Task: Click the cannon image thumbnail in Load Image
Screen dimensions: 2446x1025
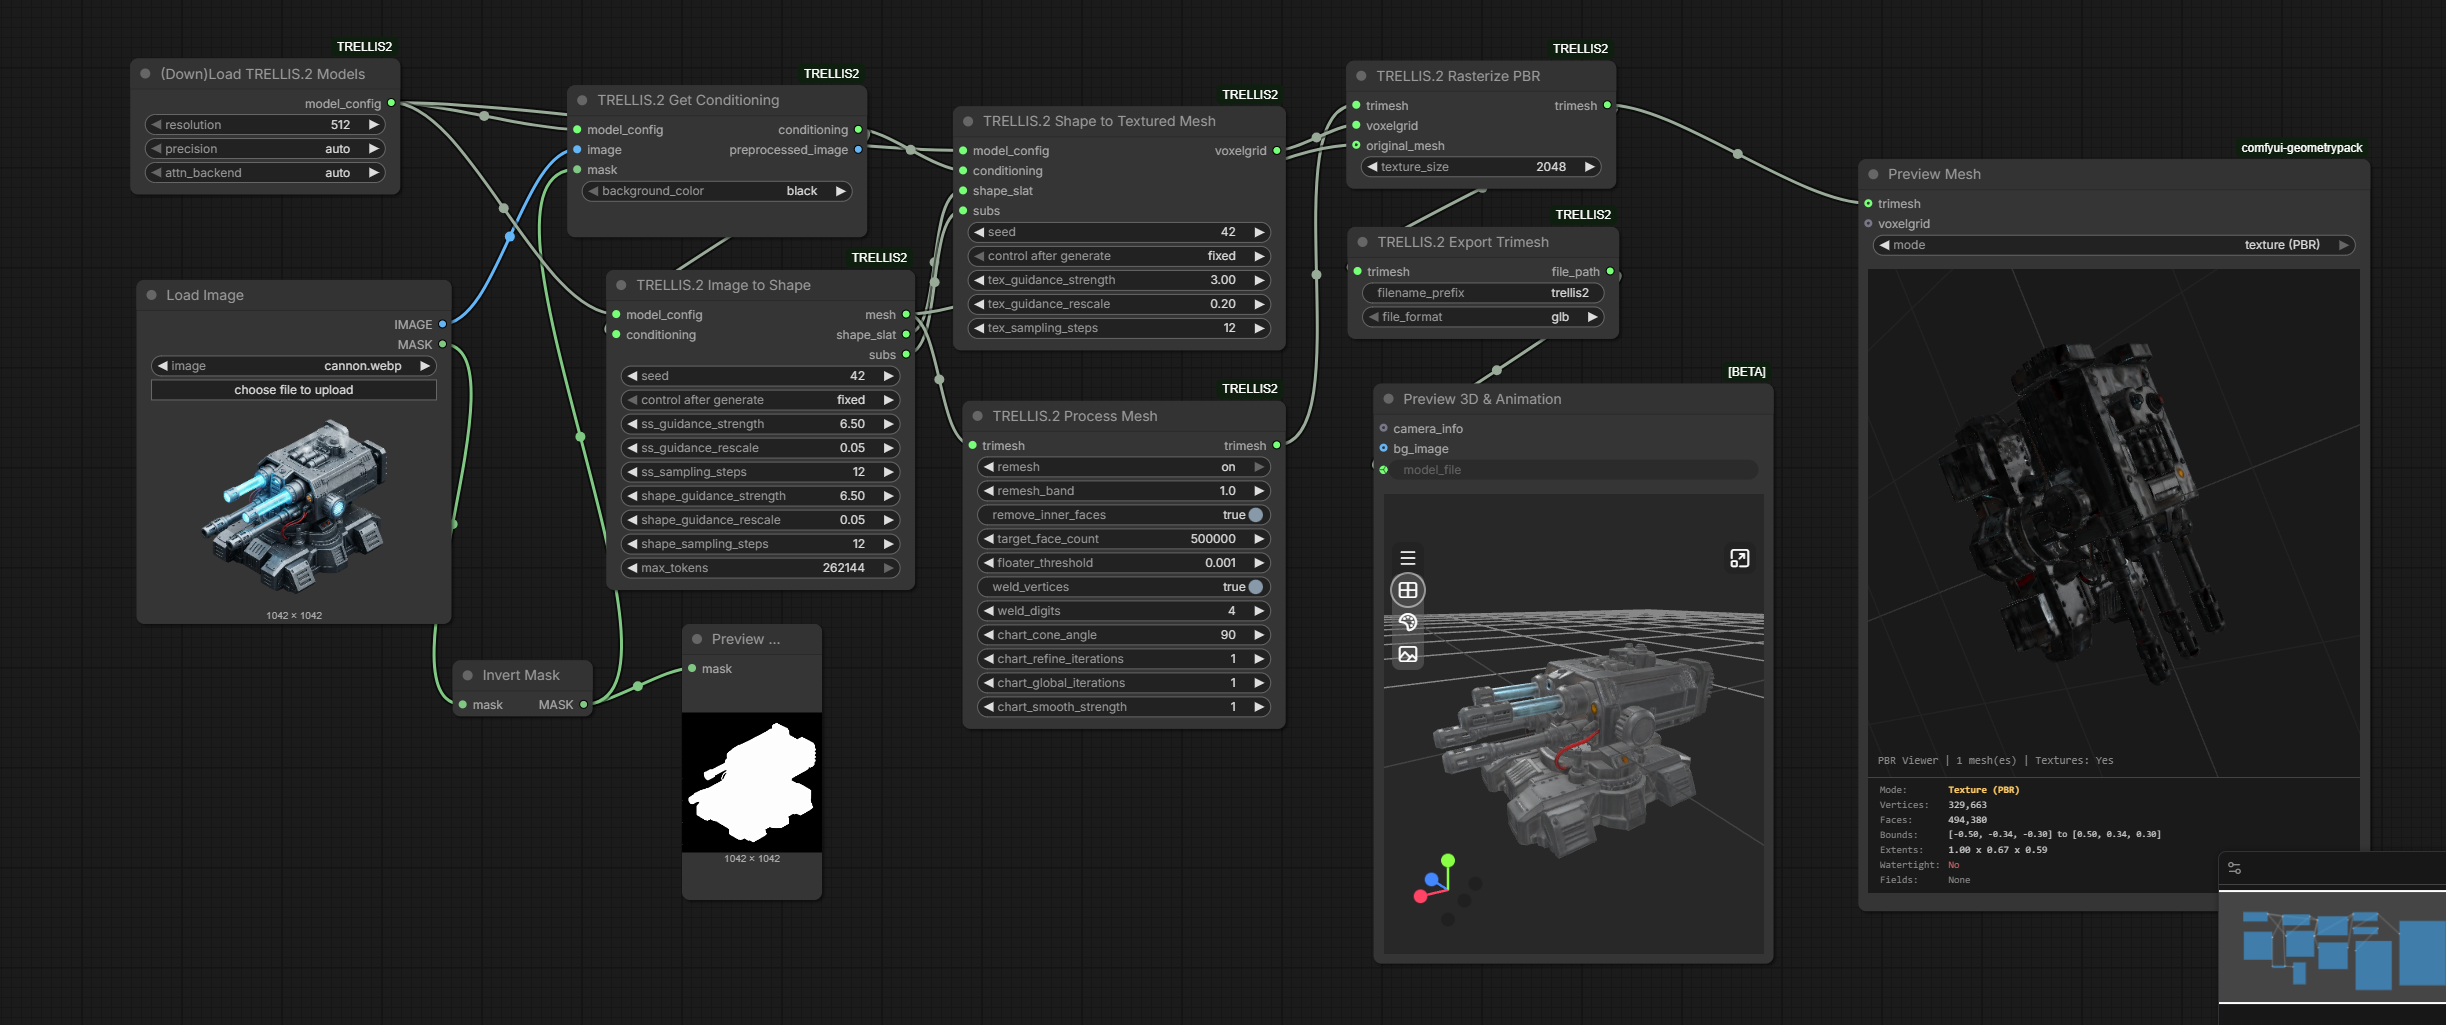Action: pos(294,507)
